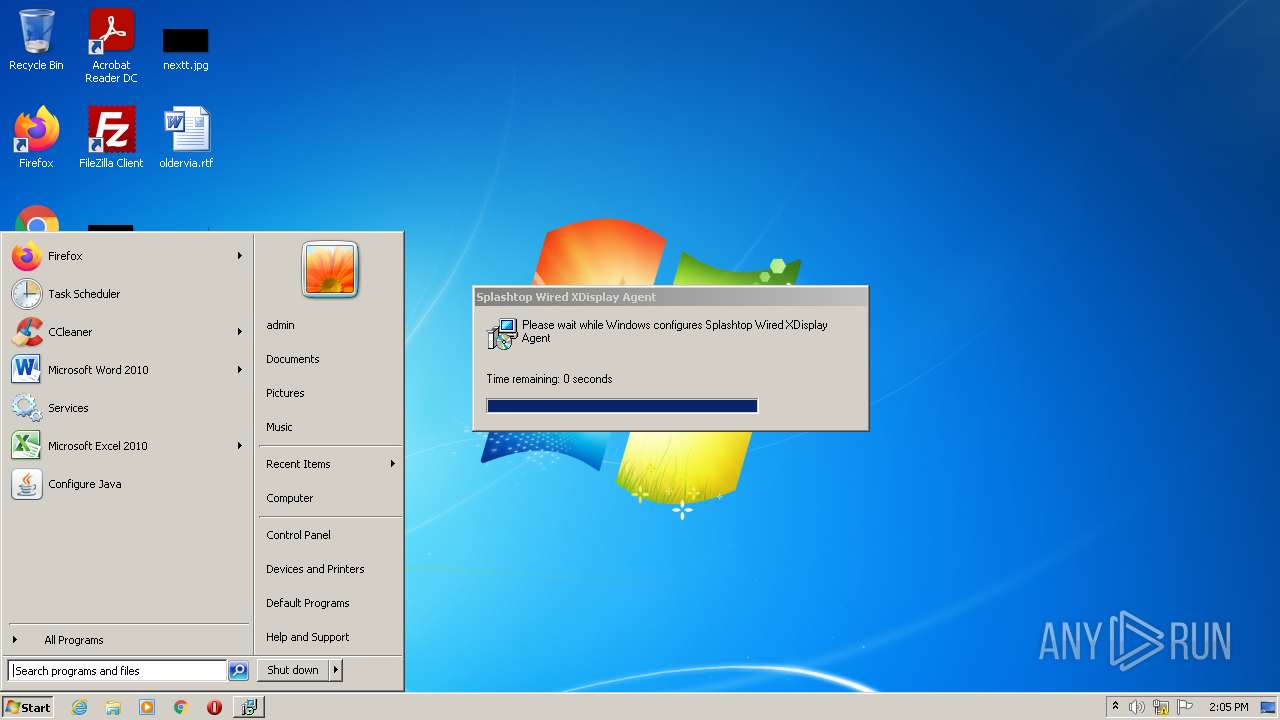Open Pictures from Start menu

[x=285, y=393]
